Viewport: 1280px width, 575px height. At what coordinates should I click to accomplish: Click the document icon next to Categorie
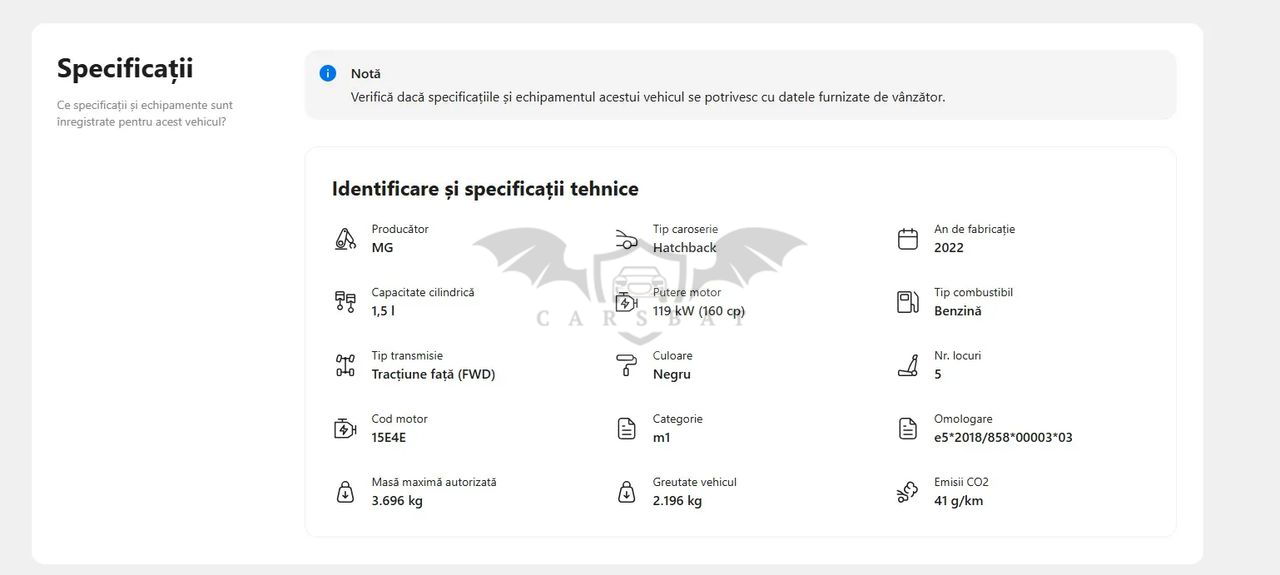click(x=626, y=429)
